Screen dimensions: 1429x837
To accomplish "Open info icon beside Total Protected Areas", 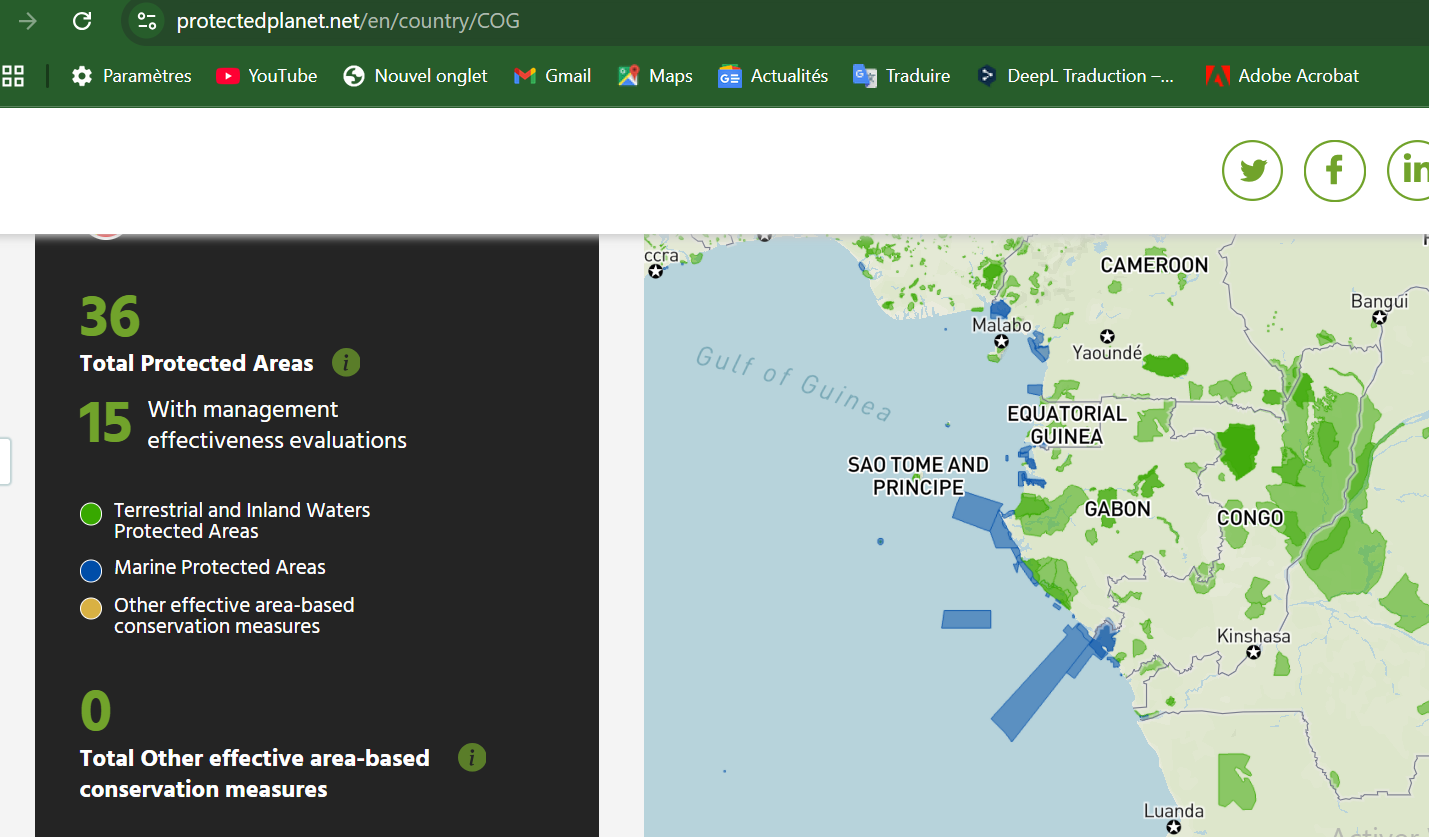I will click(346, 363).
